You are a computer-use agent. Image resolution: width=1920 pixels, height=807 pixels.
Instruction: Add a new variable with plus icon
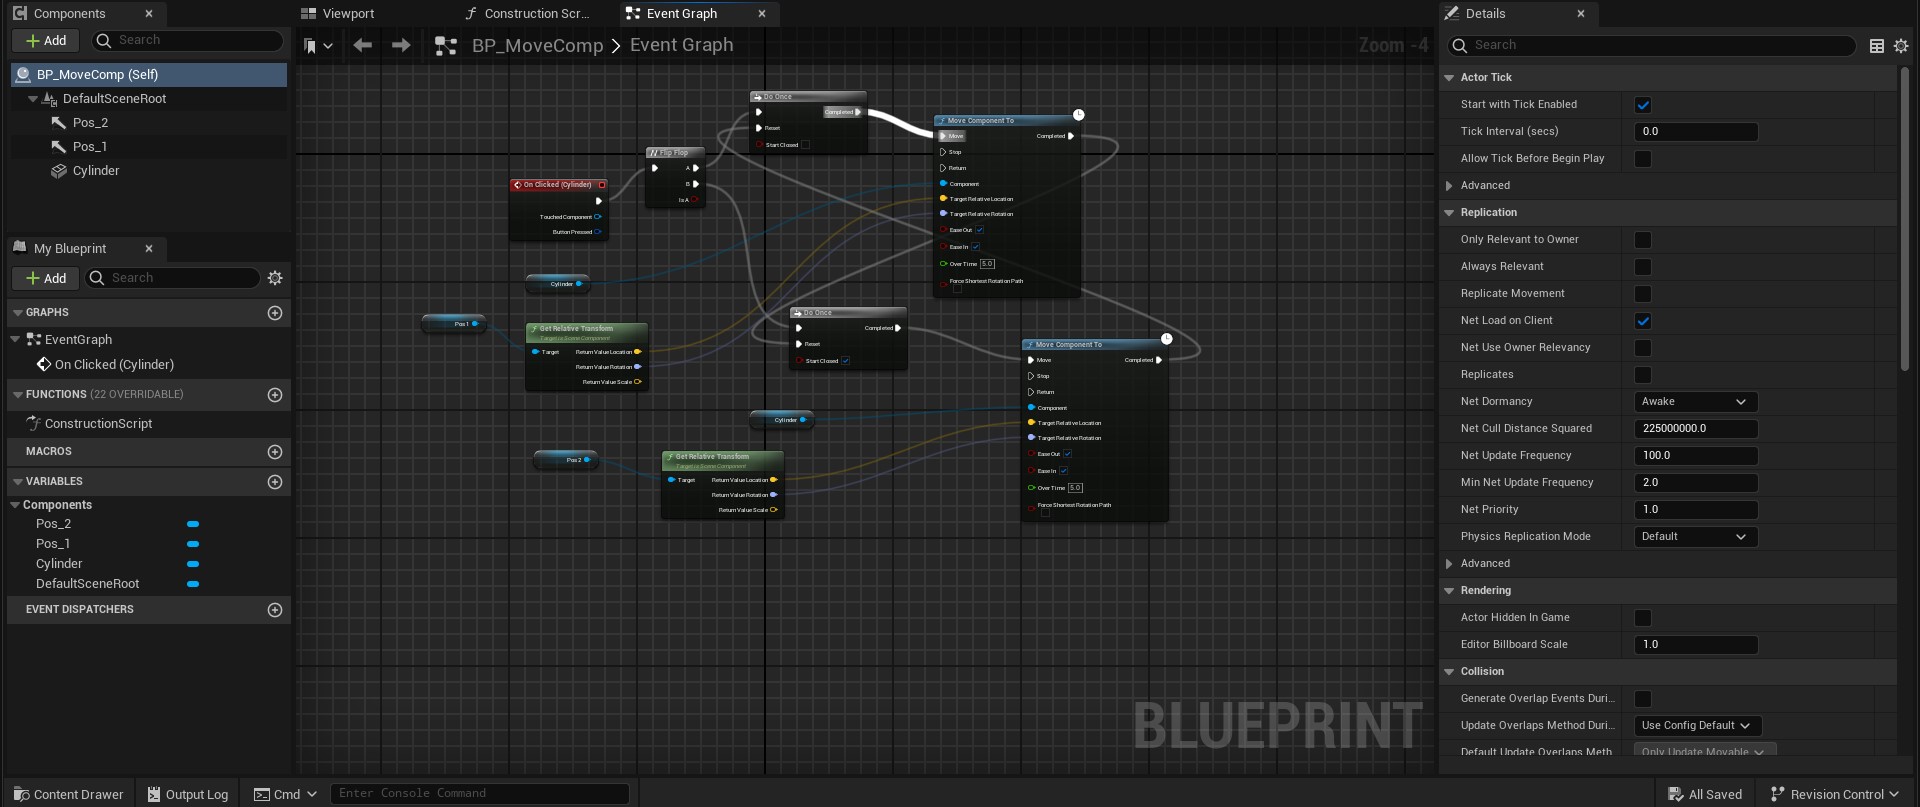[x=275, y=482]
